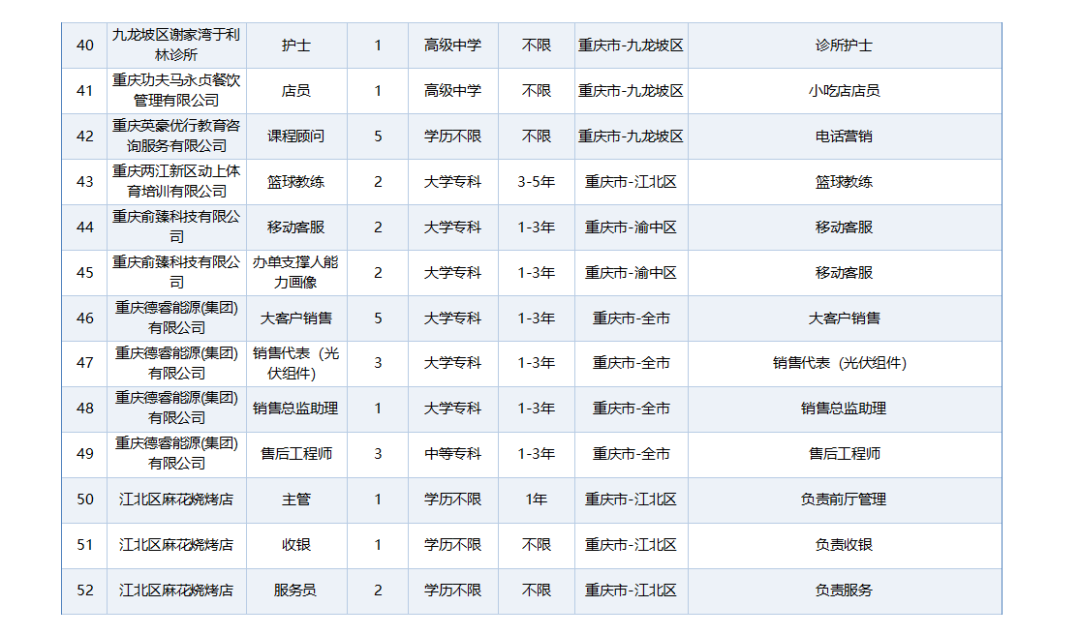The image size is (1080, 636).
Task: Select the 课程顾问 position cell
Action: pyautogui.click(x=295, y=136)
